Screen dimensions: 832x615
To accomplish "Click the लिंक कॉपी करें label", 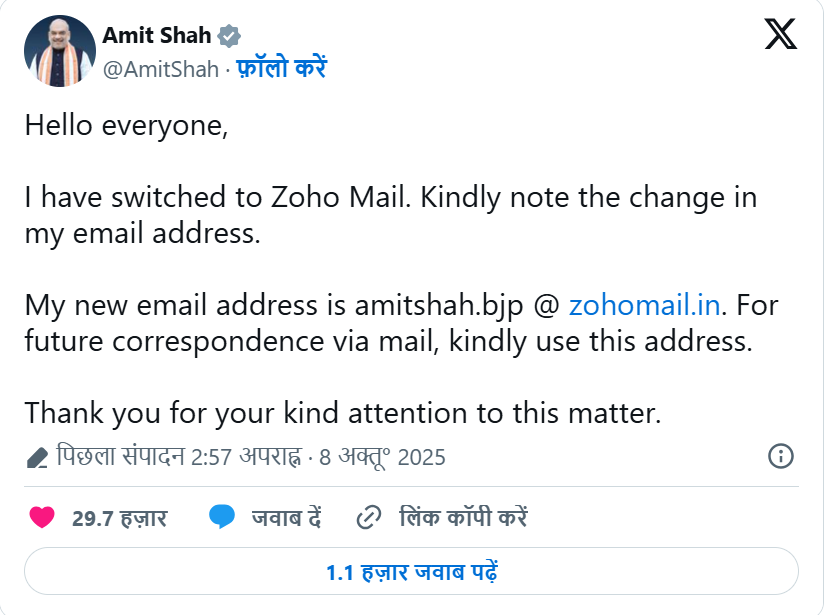I will tap(462, 518).
